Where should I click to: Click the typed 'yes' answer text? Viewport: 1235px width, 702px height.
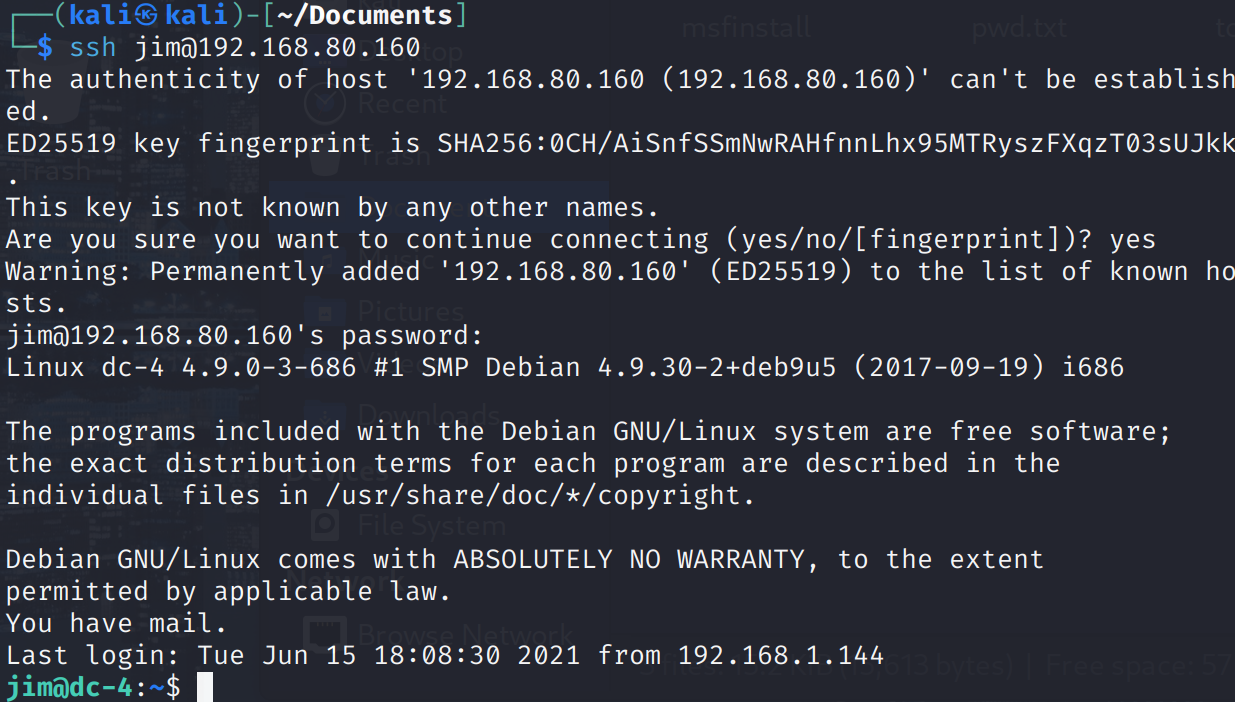(1132, 240)
